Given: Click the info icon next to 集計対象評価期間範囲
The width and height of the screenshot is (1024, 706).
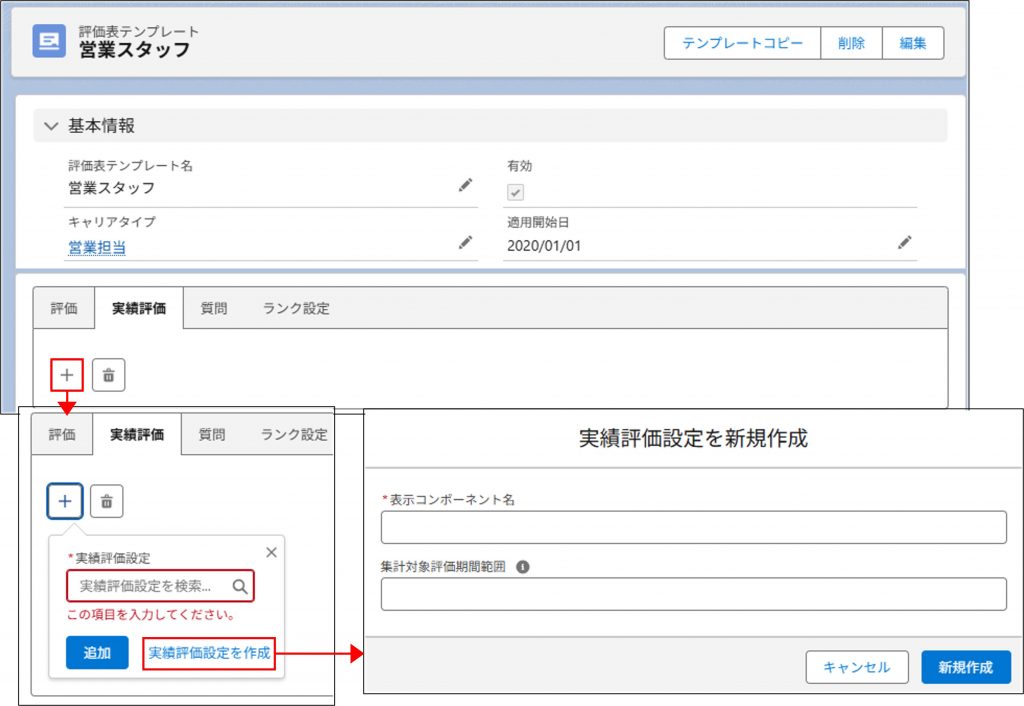Looking at the screenshot, I should pyautogui.click(x=522, y=567).
